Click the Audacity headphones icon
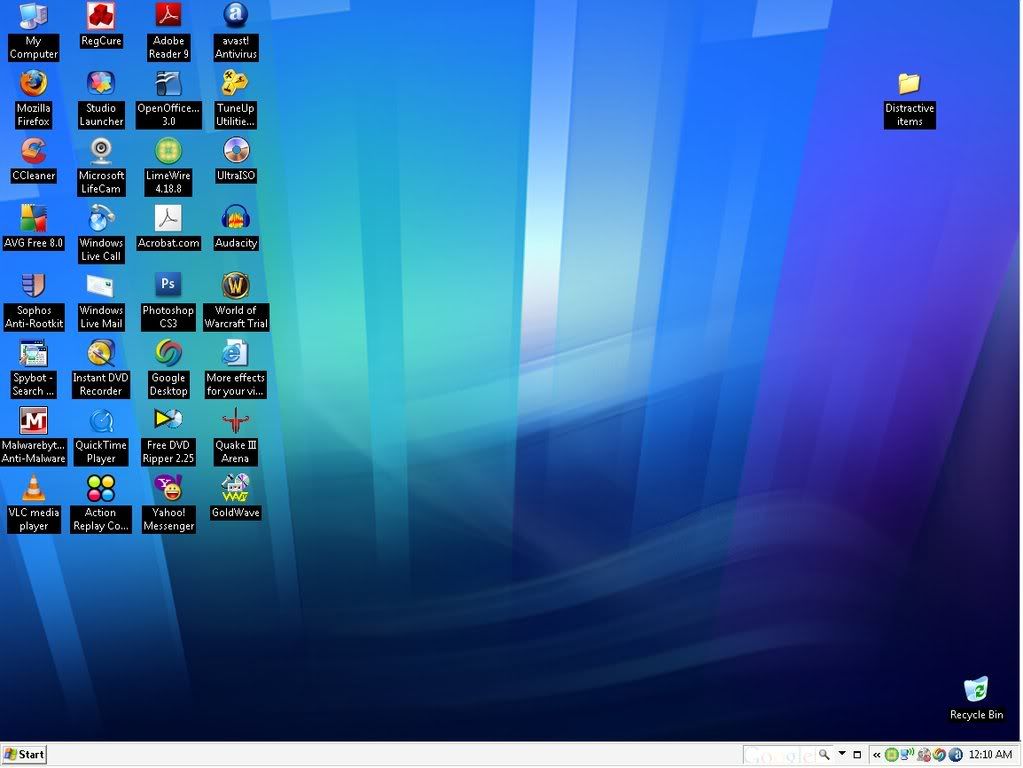This screenshot has width=1023, height=768. [x=236, y=227]
